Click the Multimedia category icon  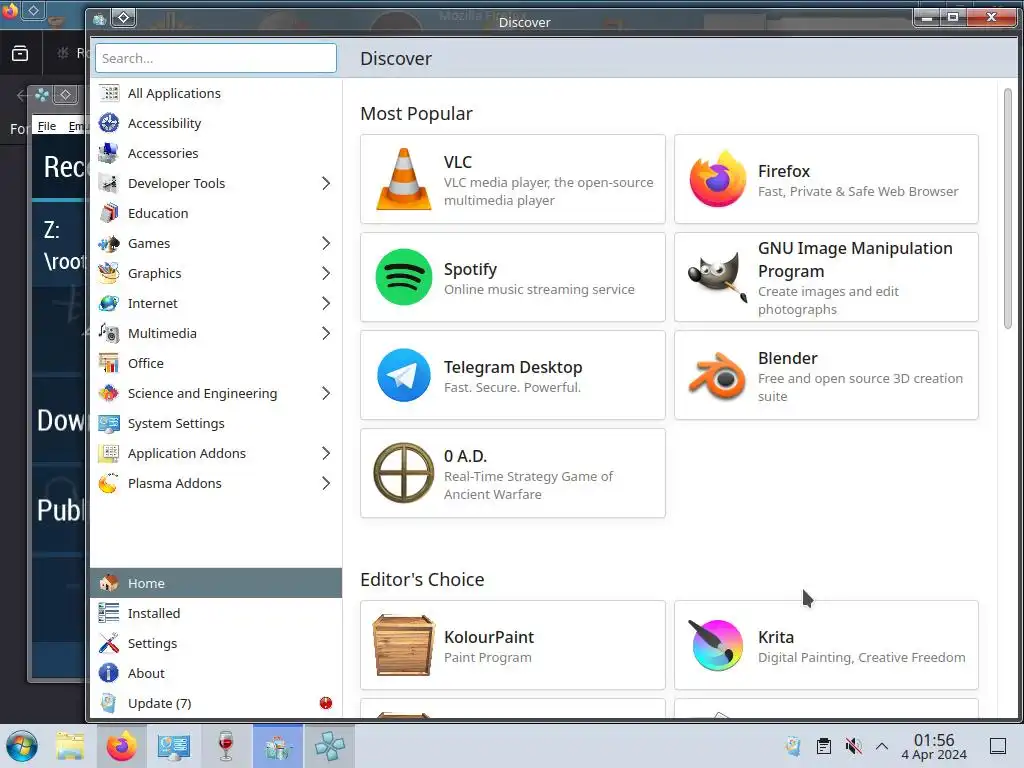109,334
